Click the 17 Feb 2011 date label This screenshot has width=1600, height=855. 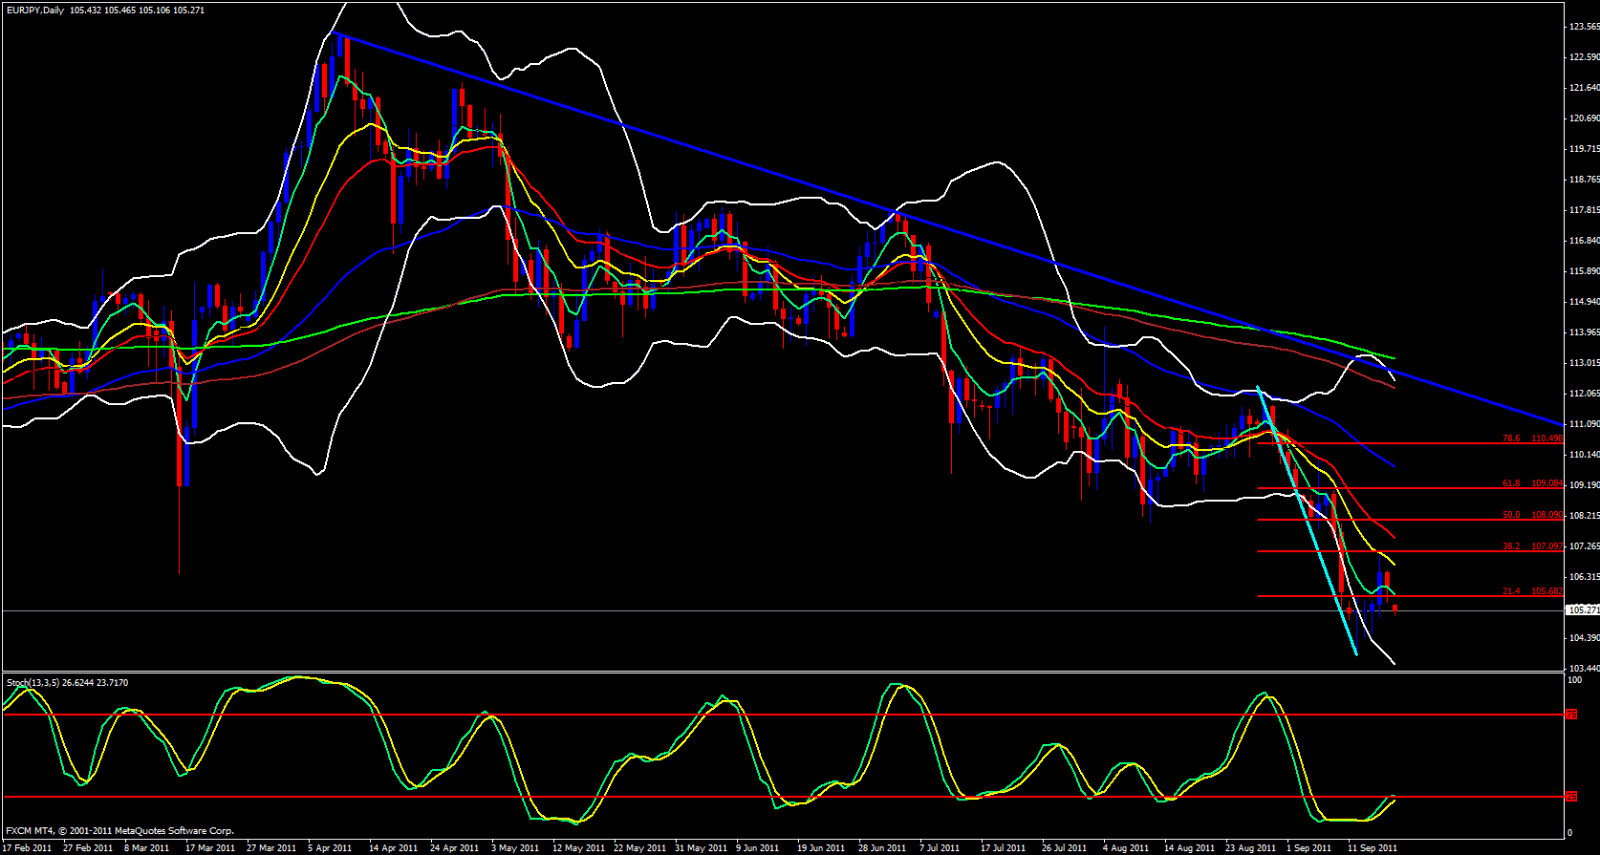(x=27, y=848)
